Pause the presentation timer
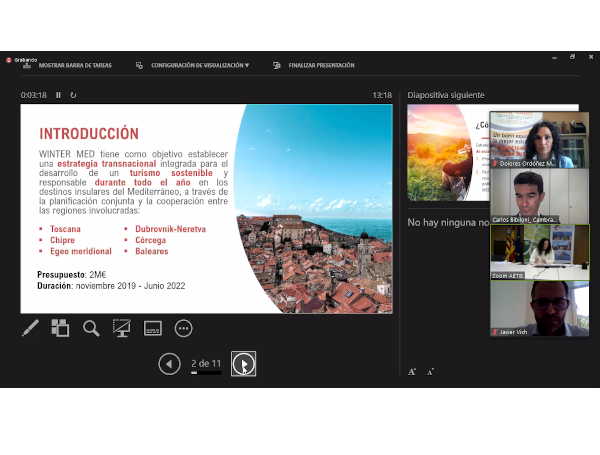 click(x=58, y=95)
